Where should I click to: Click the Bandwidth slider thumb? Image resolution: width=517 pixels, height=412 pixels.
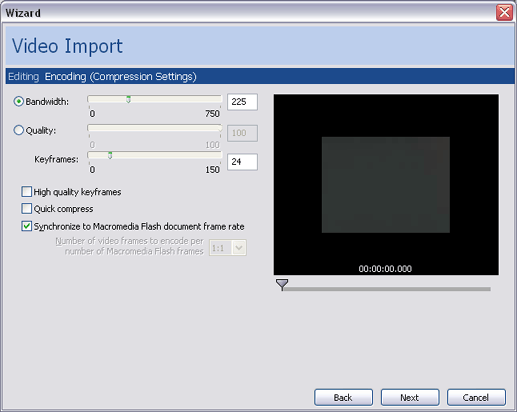point(128,99)
